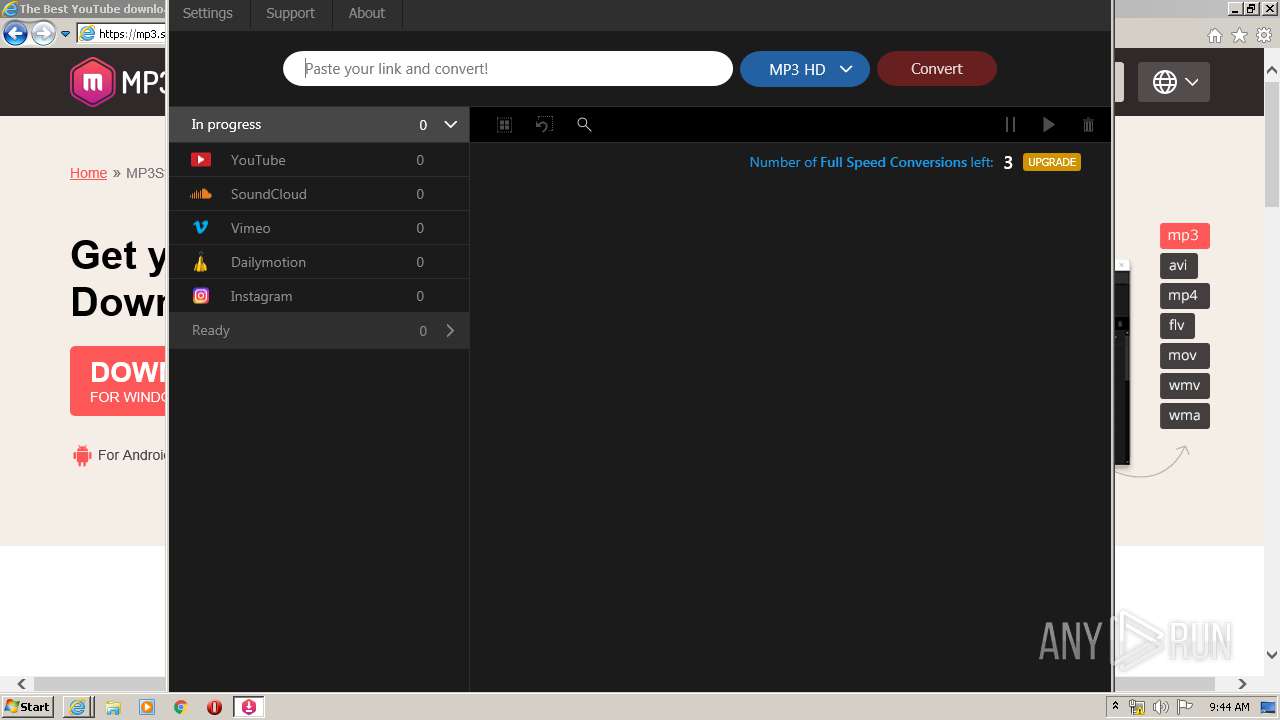Click the trash delete icon
This screenshot has width=1280, height=720.
[x=1088, y=125]
